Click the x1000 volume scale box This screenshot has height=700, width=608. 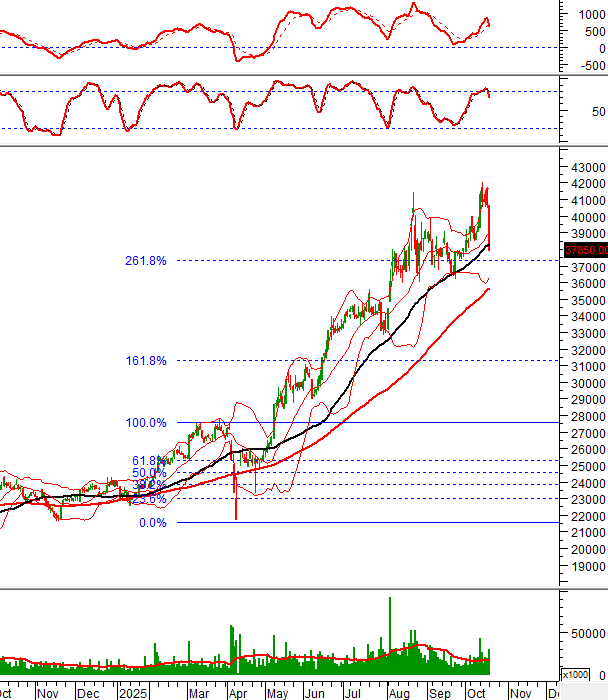(577, 674)
